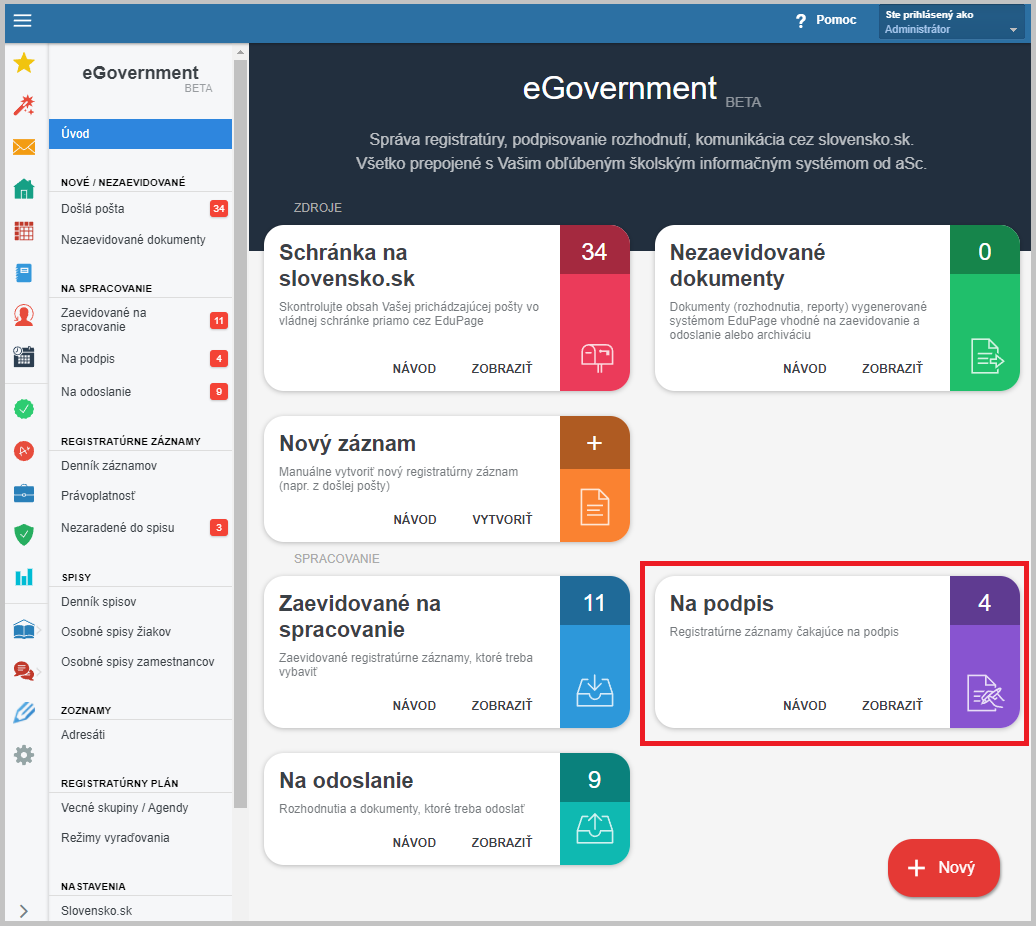
Task: Open Nezaradené do spisu menu item
Action: (x=140, y=528)
